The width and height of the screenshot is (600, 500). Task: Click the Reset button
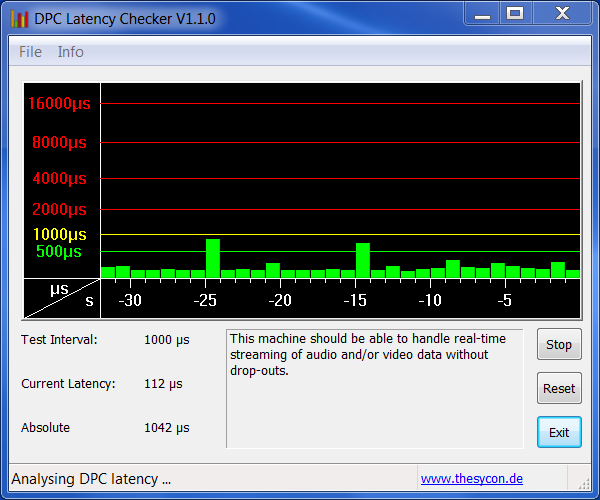(559, 388)
